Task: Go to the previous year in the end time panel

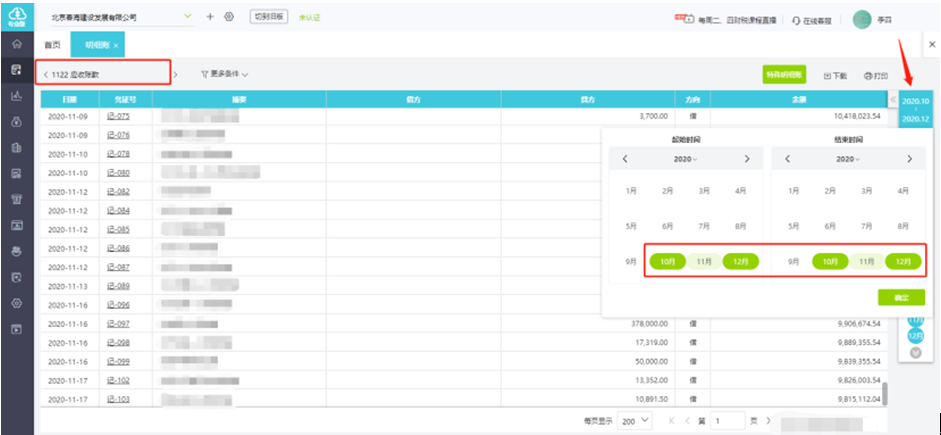Action: pos(787,159)
